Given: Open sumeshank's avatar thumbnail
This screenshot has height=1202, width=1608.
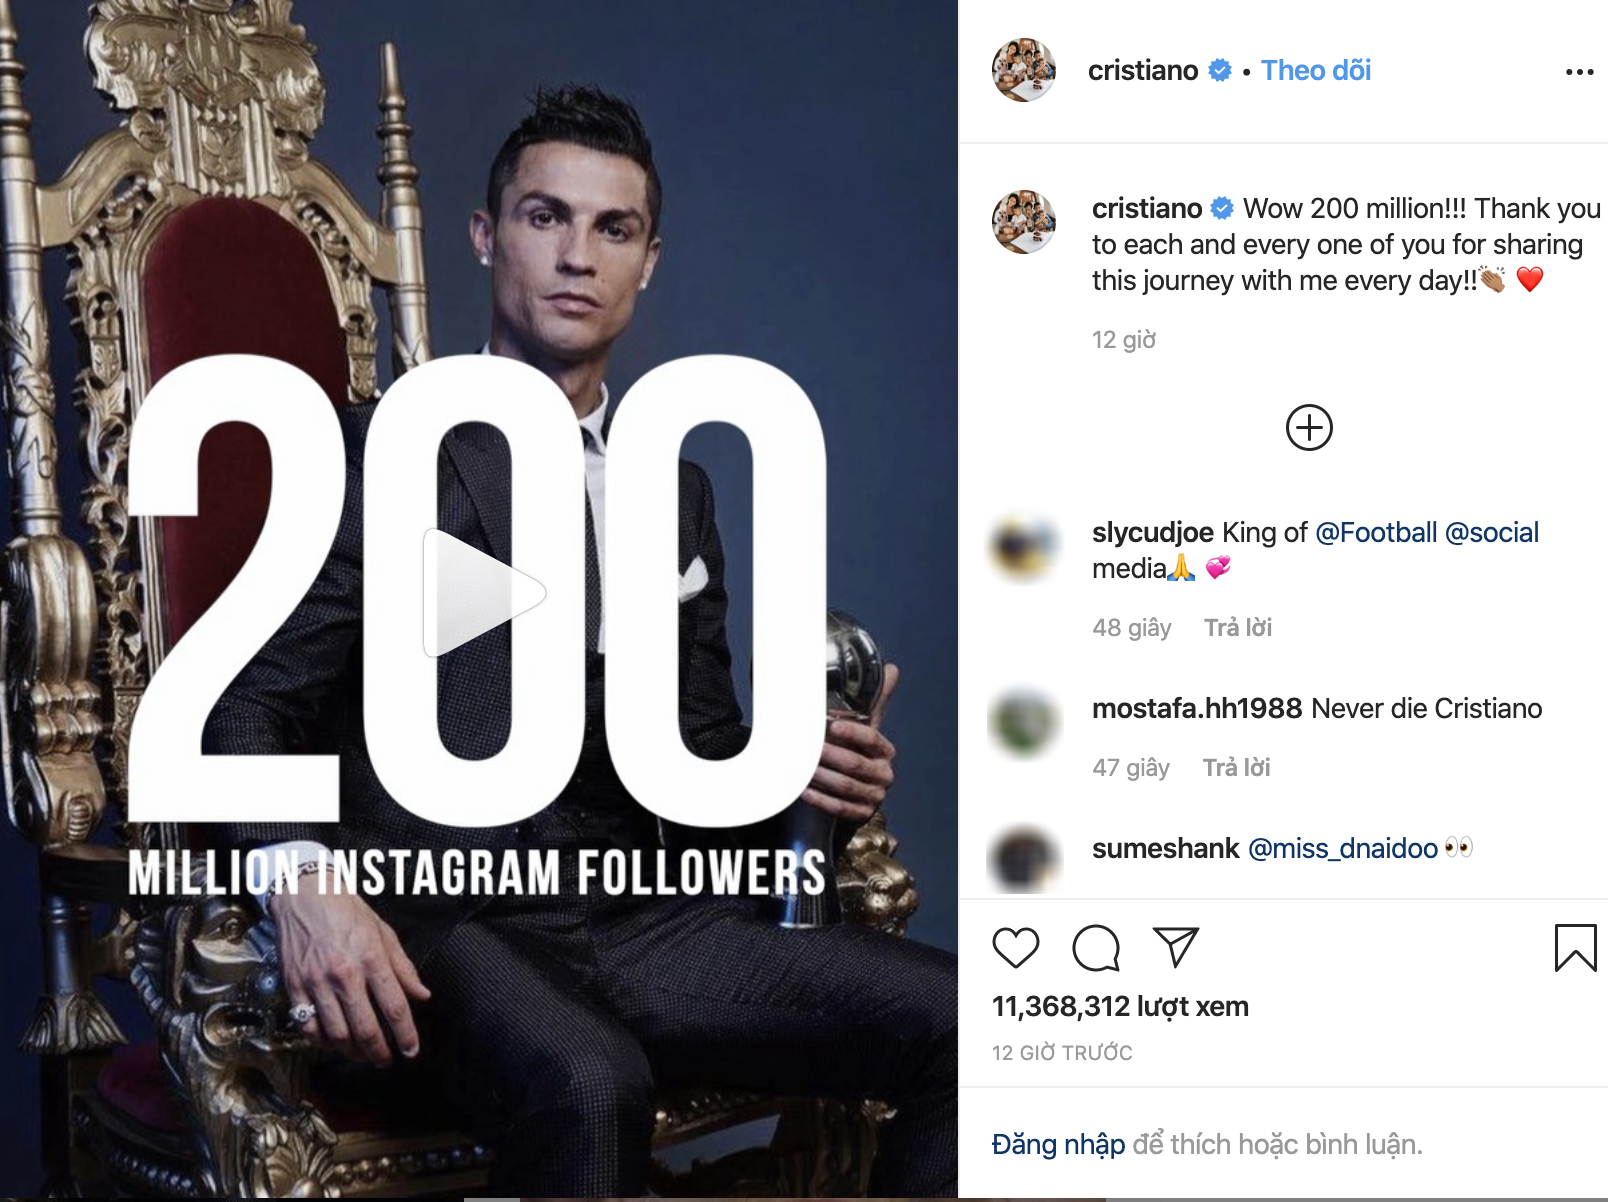Looking at the screenshot, I should click(x=1023, y=859).
